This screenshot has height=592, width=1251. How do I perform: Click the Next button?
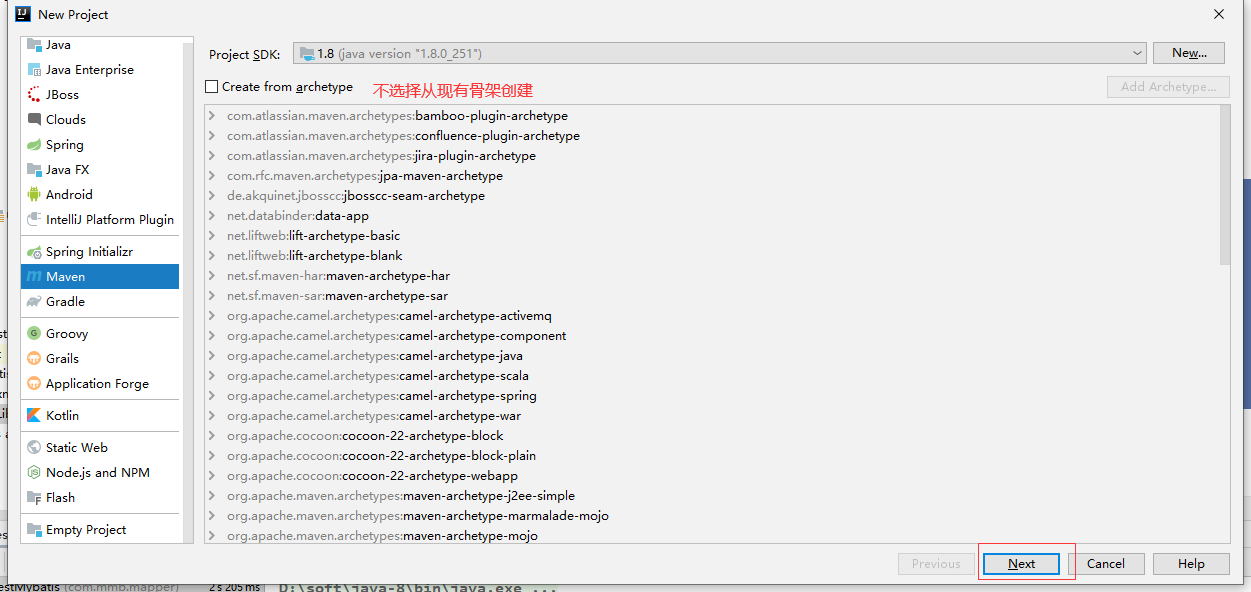coord(1021,564)
